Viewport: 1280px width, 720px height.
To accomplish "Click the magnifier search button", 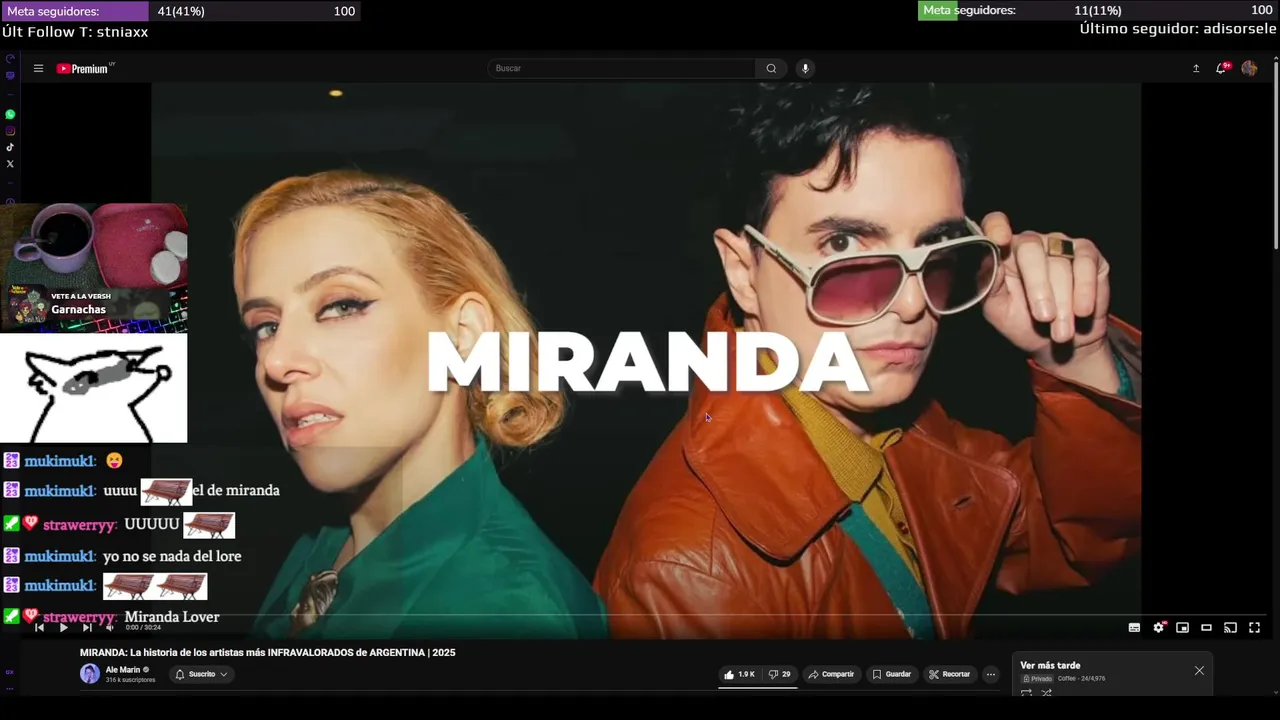I will 771,68.
